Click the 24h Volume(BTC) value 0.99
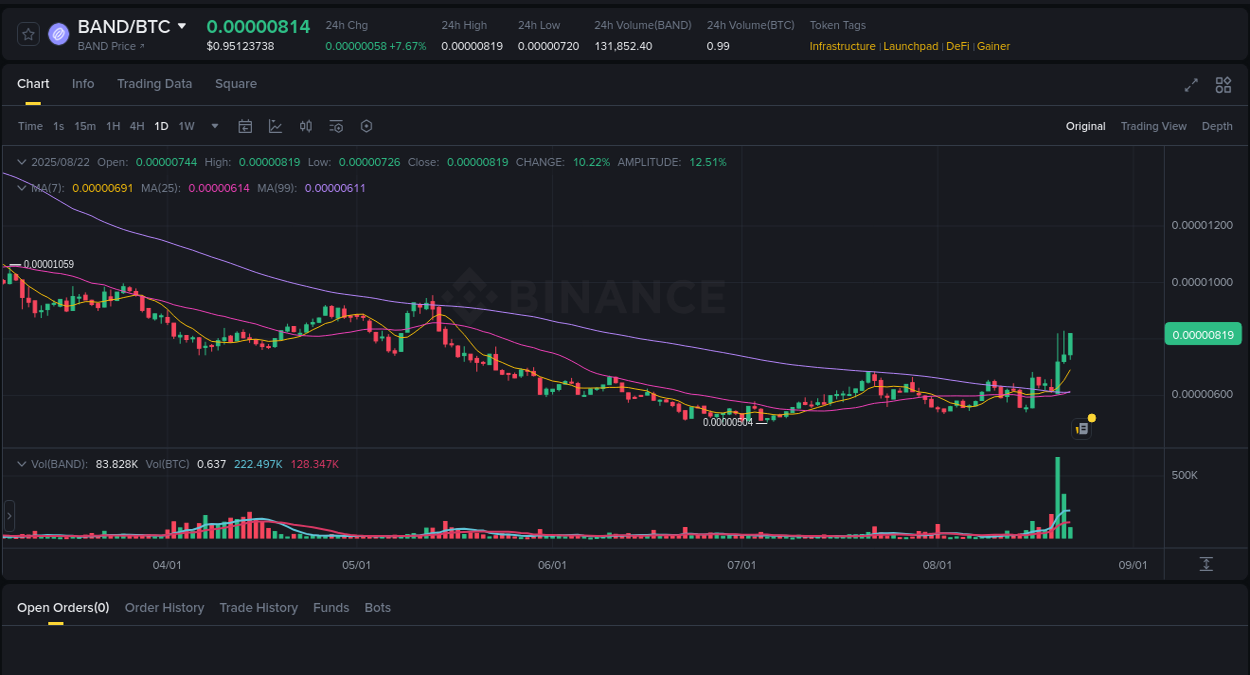1250x675 pixels. [716, 46]
